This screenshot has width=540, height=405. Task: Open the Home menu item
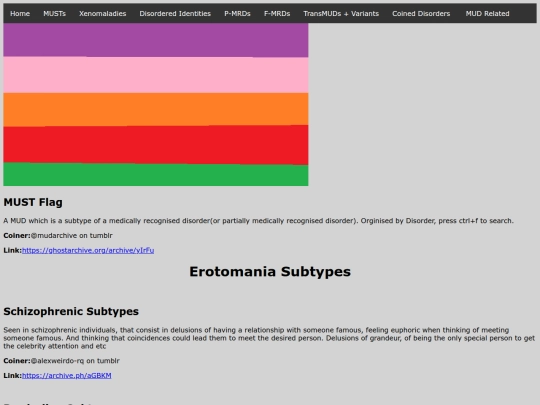pyautogui.click(x=20, y=13)
